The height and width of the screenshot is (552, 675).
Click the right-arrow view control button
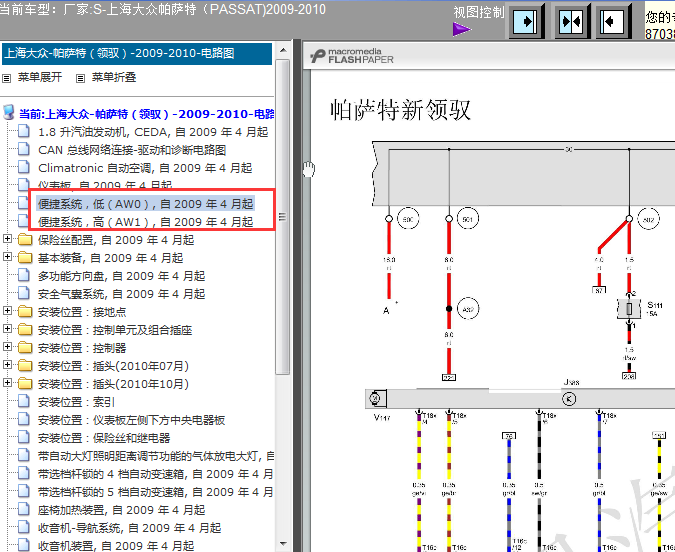[x=526, y=21]
